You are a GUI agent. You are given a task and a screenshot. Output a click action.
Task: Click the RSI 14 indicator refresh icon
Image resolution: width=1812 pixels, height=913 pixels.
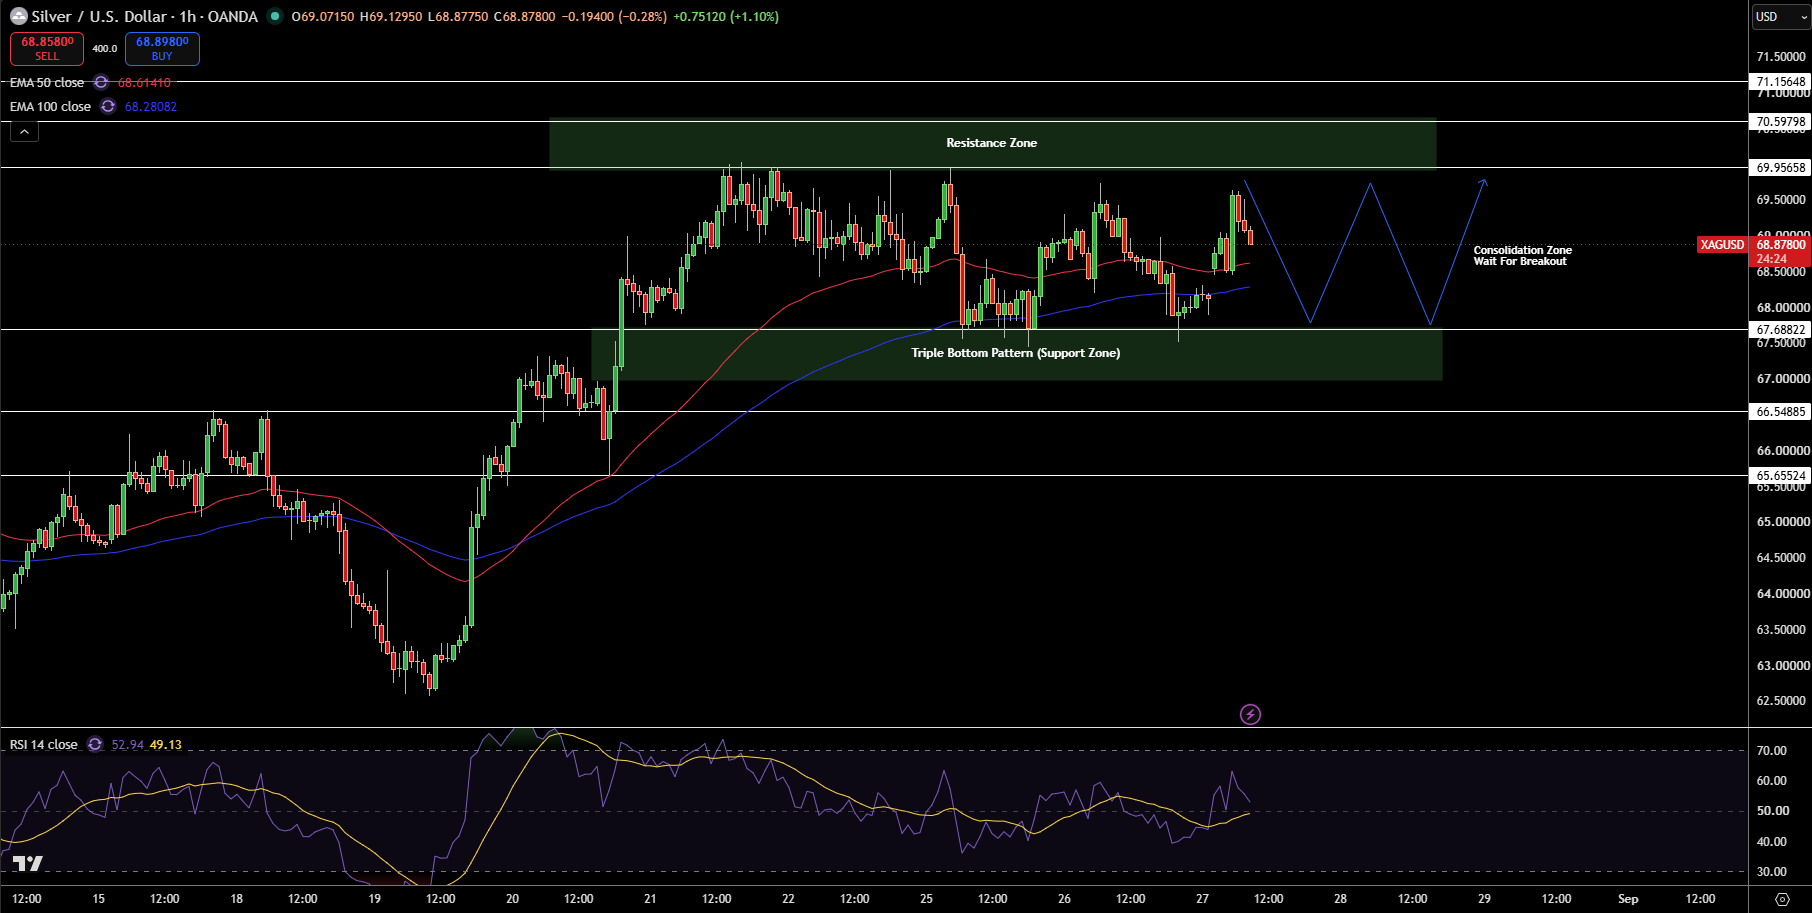pyautogui.click(x=95, y=745)
